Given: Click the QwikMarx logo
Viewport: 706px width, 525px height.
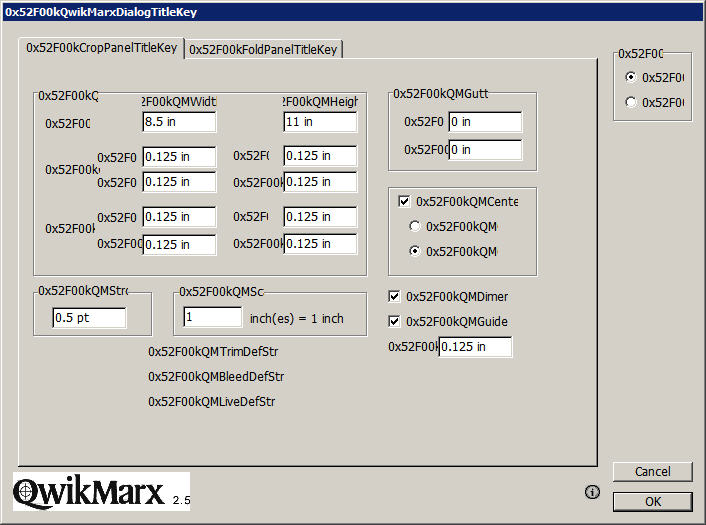Looking at the screenshot, I should 101,492.
